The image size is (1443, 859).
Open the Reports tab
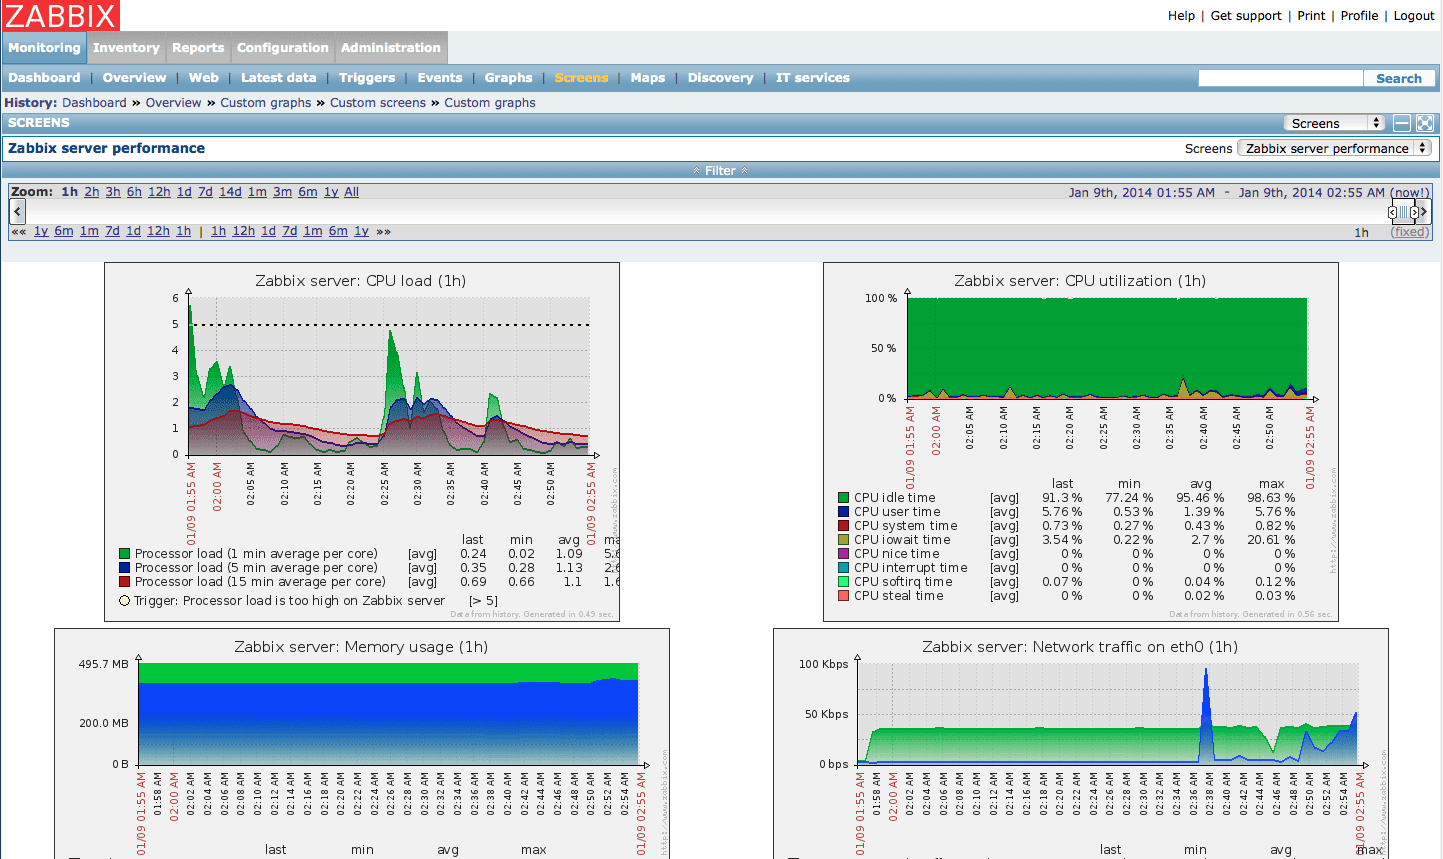pyautogui.click(x=198, y=47)
